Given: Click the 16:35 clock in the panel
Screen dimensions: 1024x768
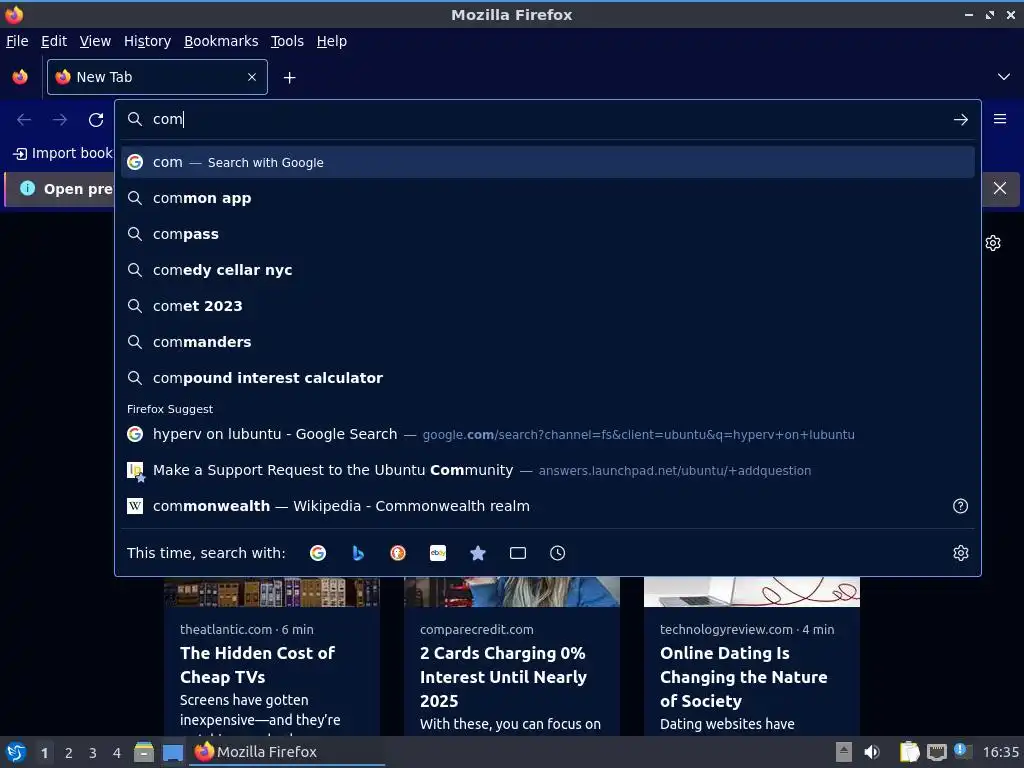Looking at the screenshot, I should pyautogui.click(x=1000, y=752).
